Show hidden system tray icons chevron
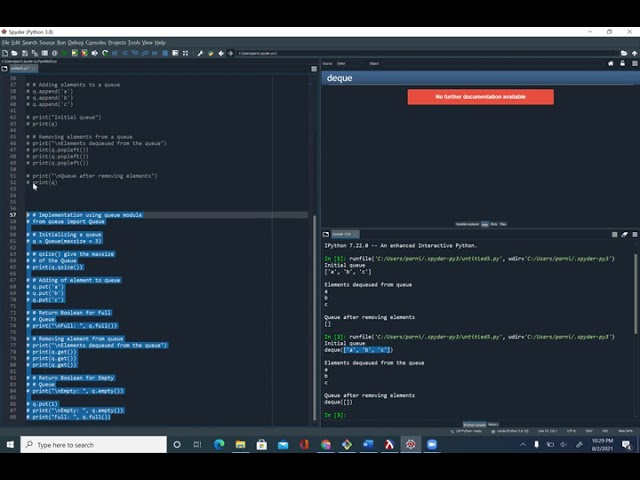Viewport: 640px width, 480px height. coord(523,444)
